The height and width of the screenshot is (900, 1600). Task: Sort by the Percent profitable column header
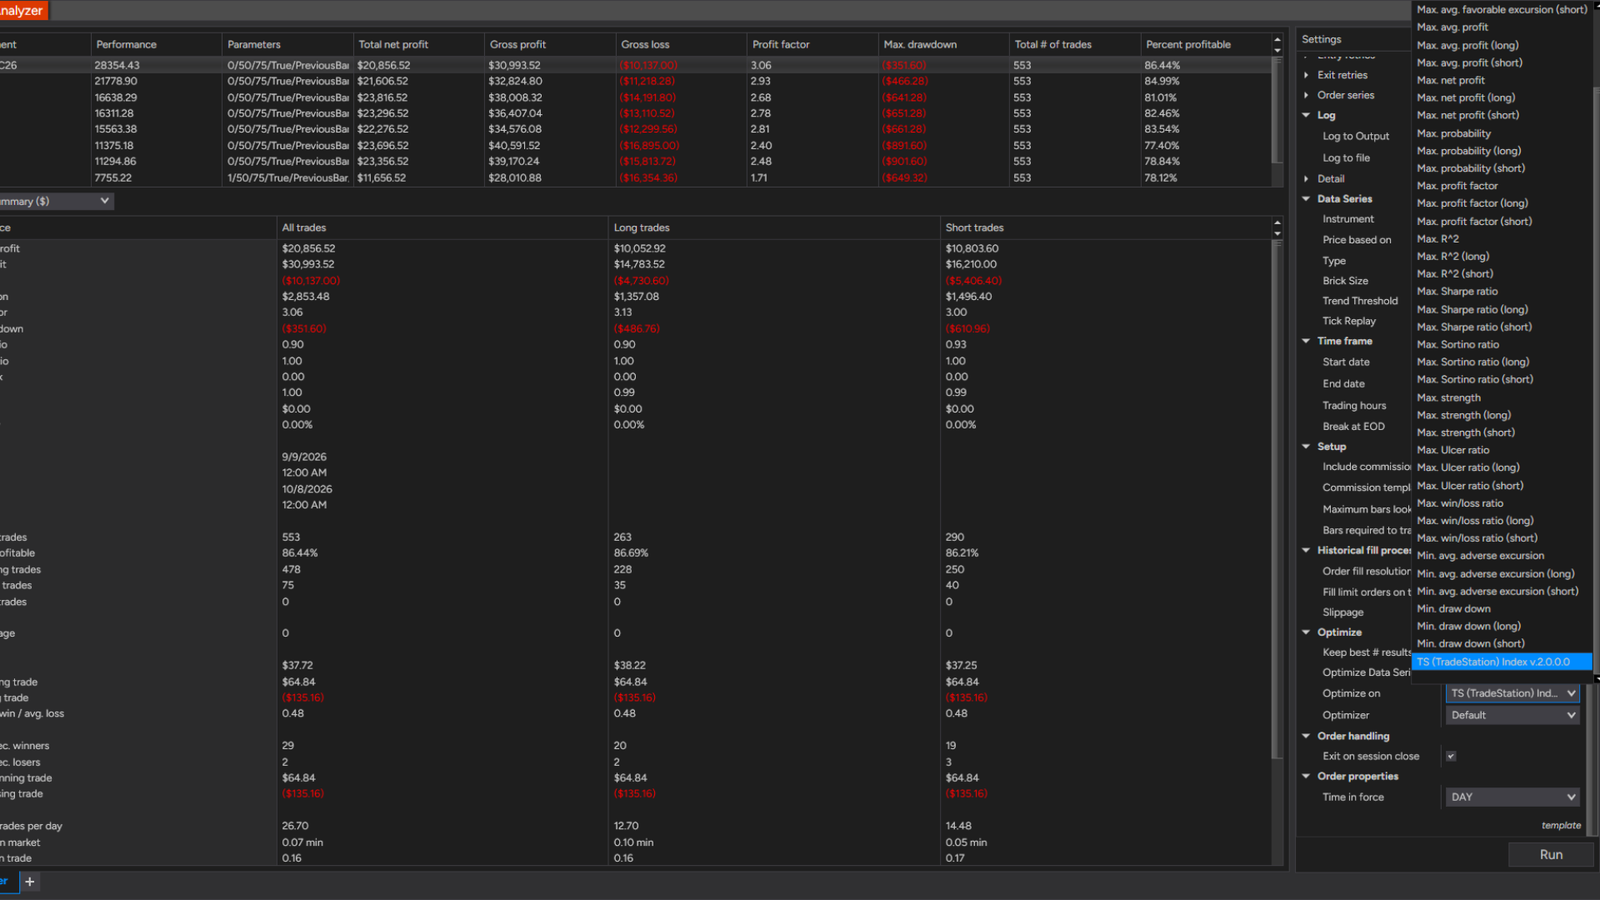(1206, 45)
